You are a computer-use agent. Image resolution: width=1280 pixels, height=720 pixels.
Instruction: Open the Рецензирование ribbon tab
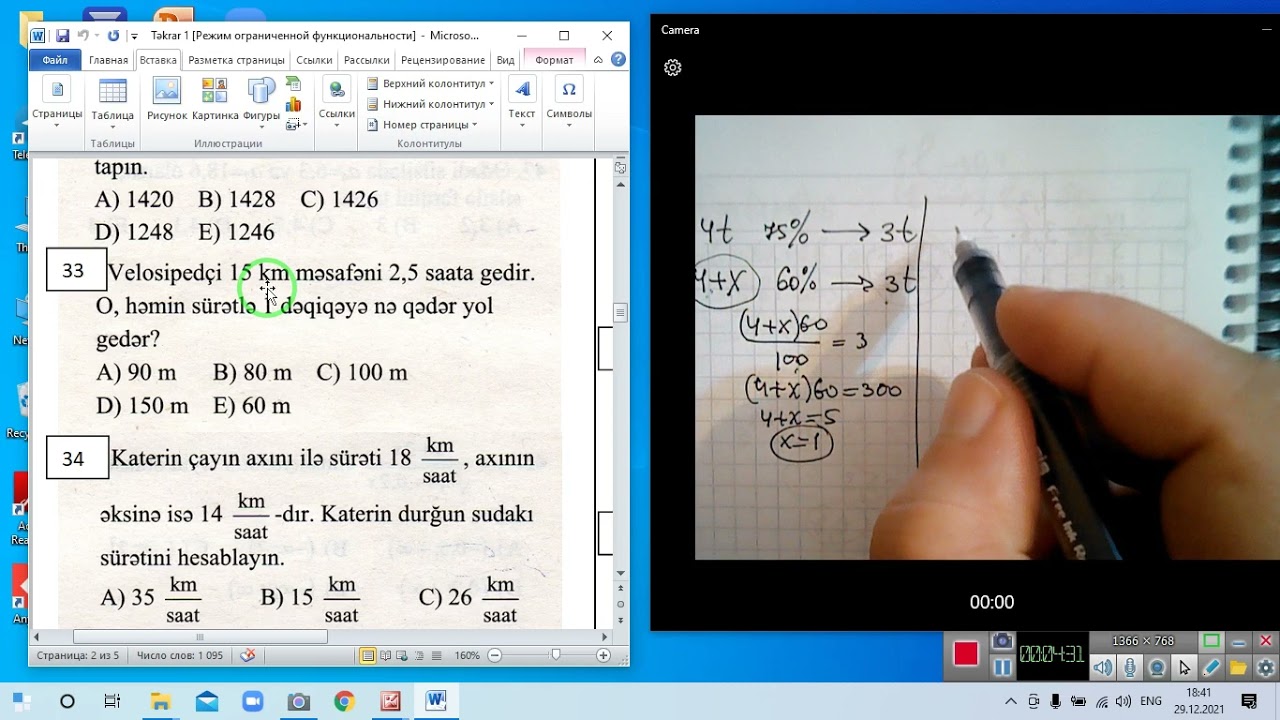(x=443, y=60)
